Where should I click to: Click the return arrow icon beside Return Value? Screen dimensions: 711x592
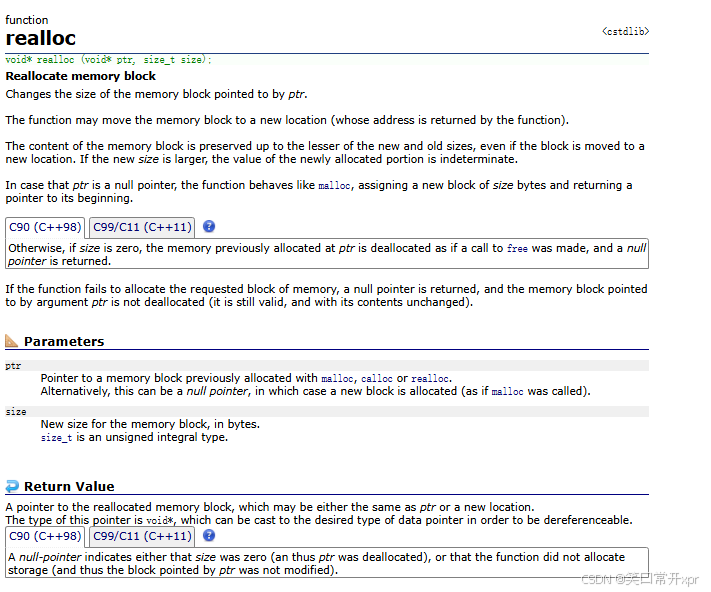pos(12,486)
